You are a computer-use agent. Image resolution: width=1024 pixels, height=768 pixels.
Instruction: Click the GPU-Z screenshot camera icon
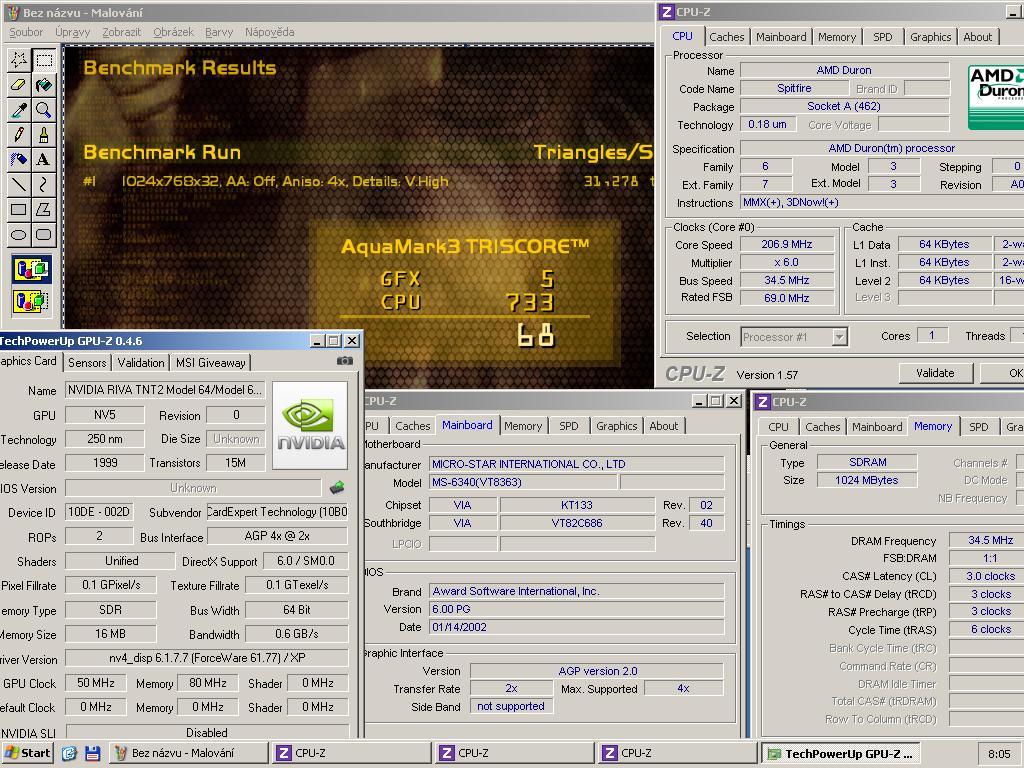(x=345, y=360)
